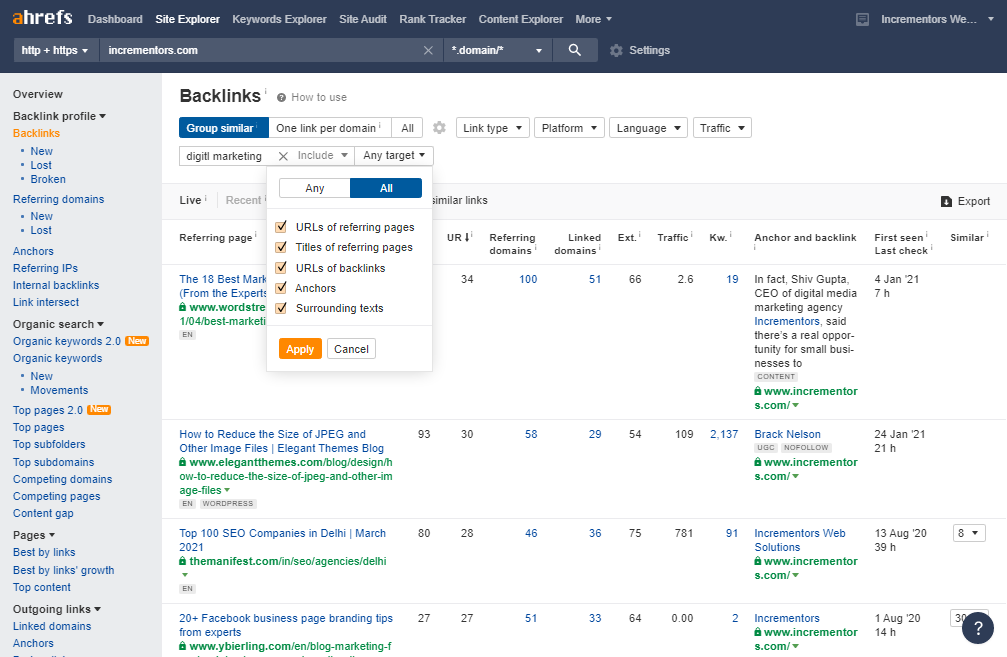Open the Similar count 8 dropdown
Screen dimensions: 1007x657
968,533
